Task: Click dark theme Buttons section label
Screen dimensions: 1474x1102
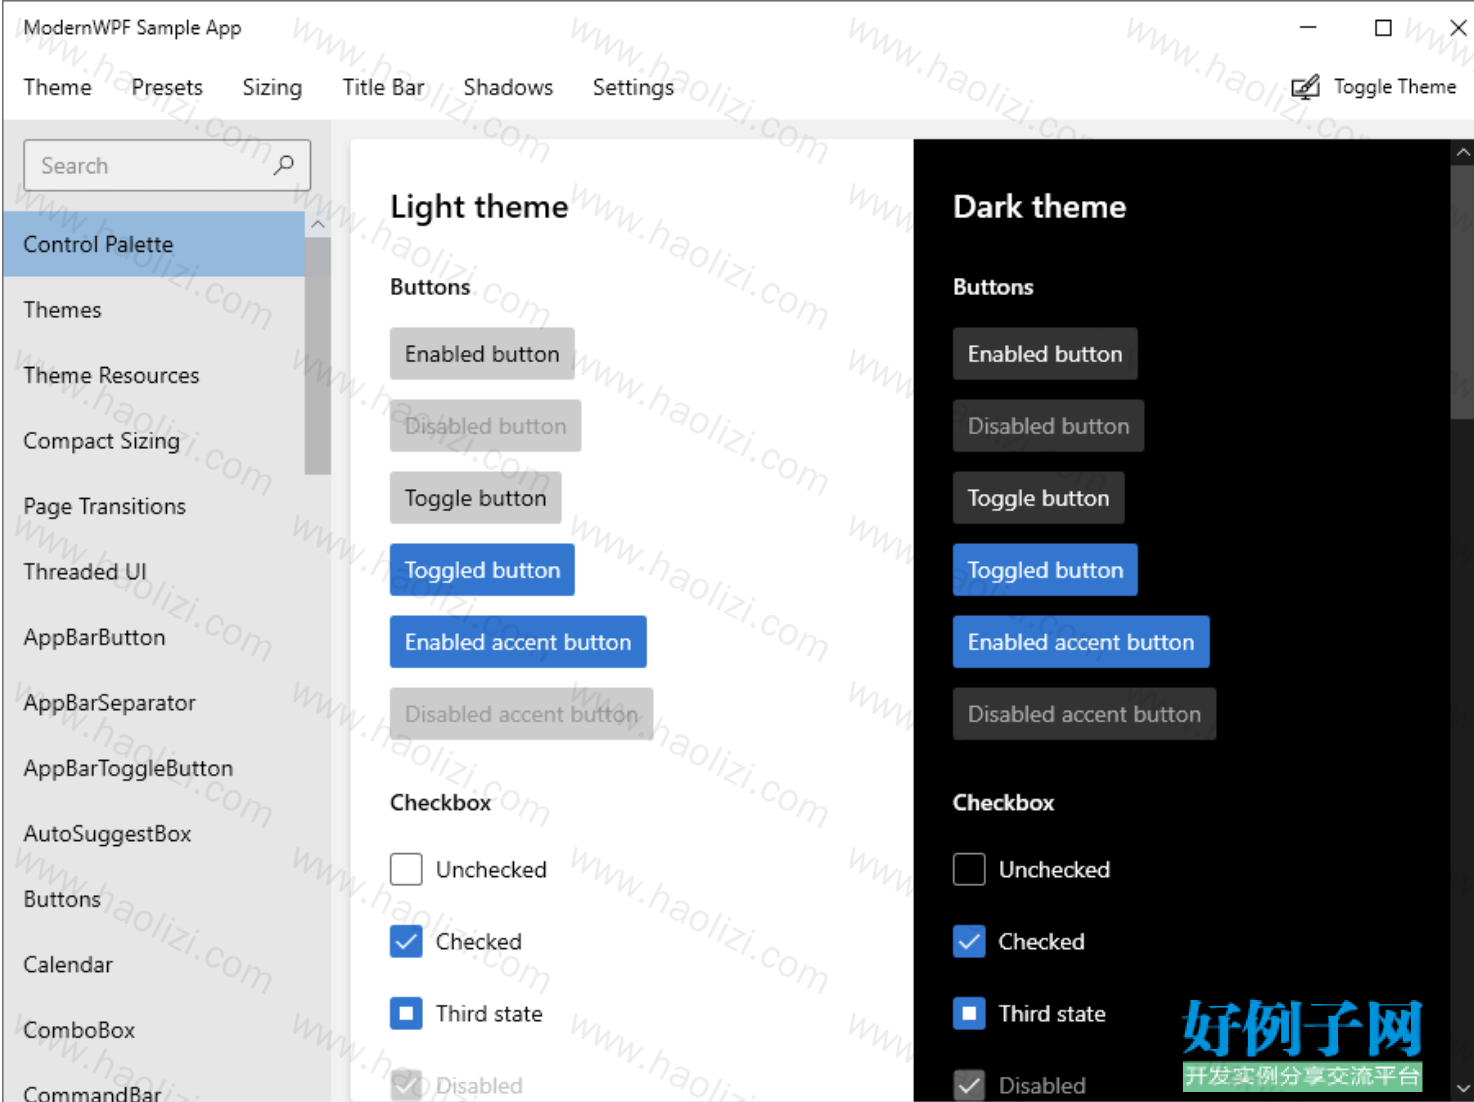Action: coord(993,287)
